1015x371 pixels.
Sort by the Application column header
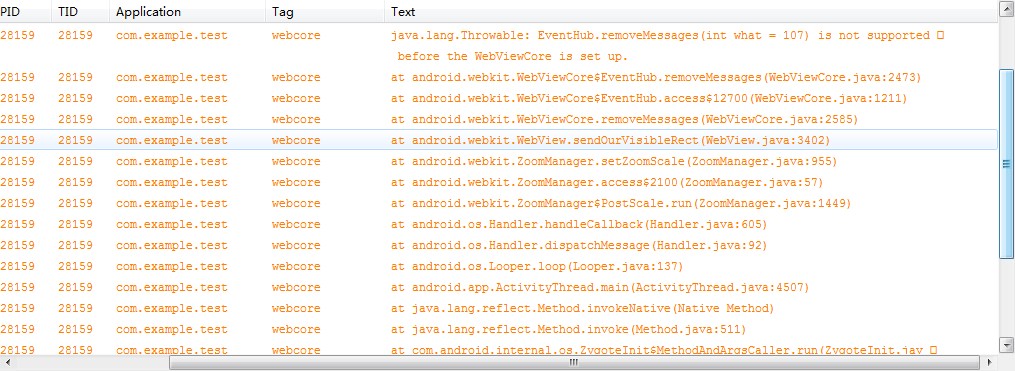pyautogui.click(x=187, y=12)
